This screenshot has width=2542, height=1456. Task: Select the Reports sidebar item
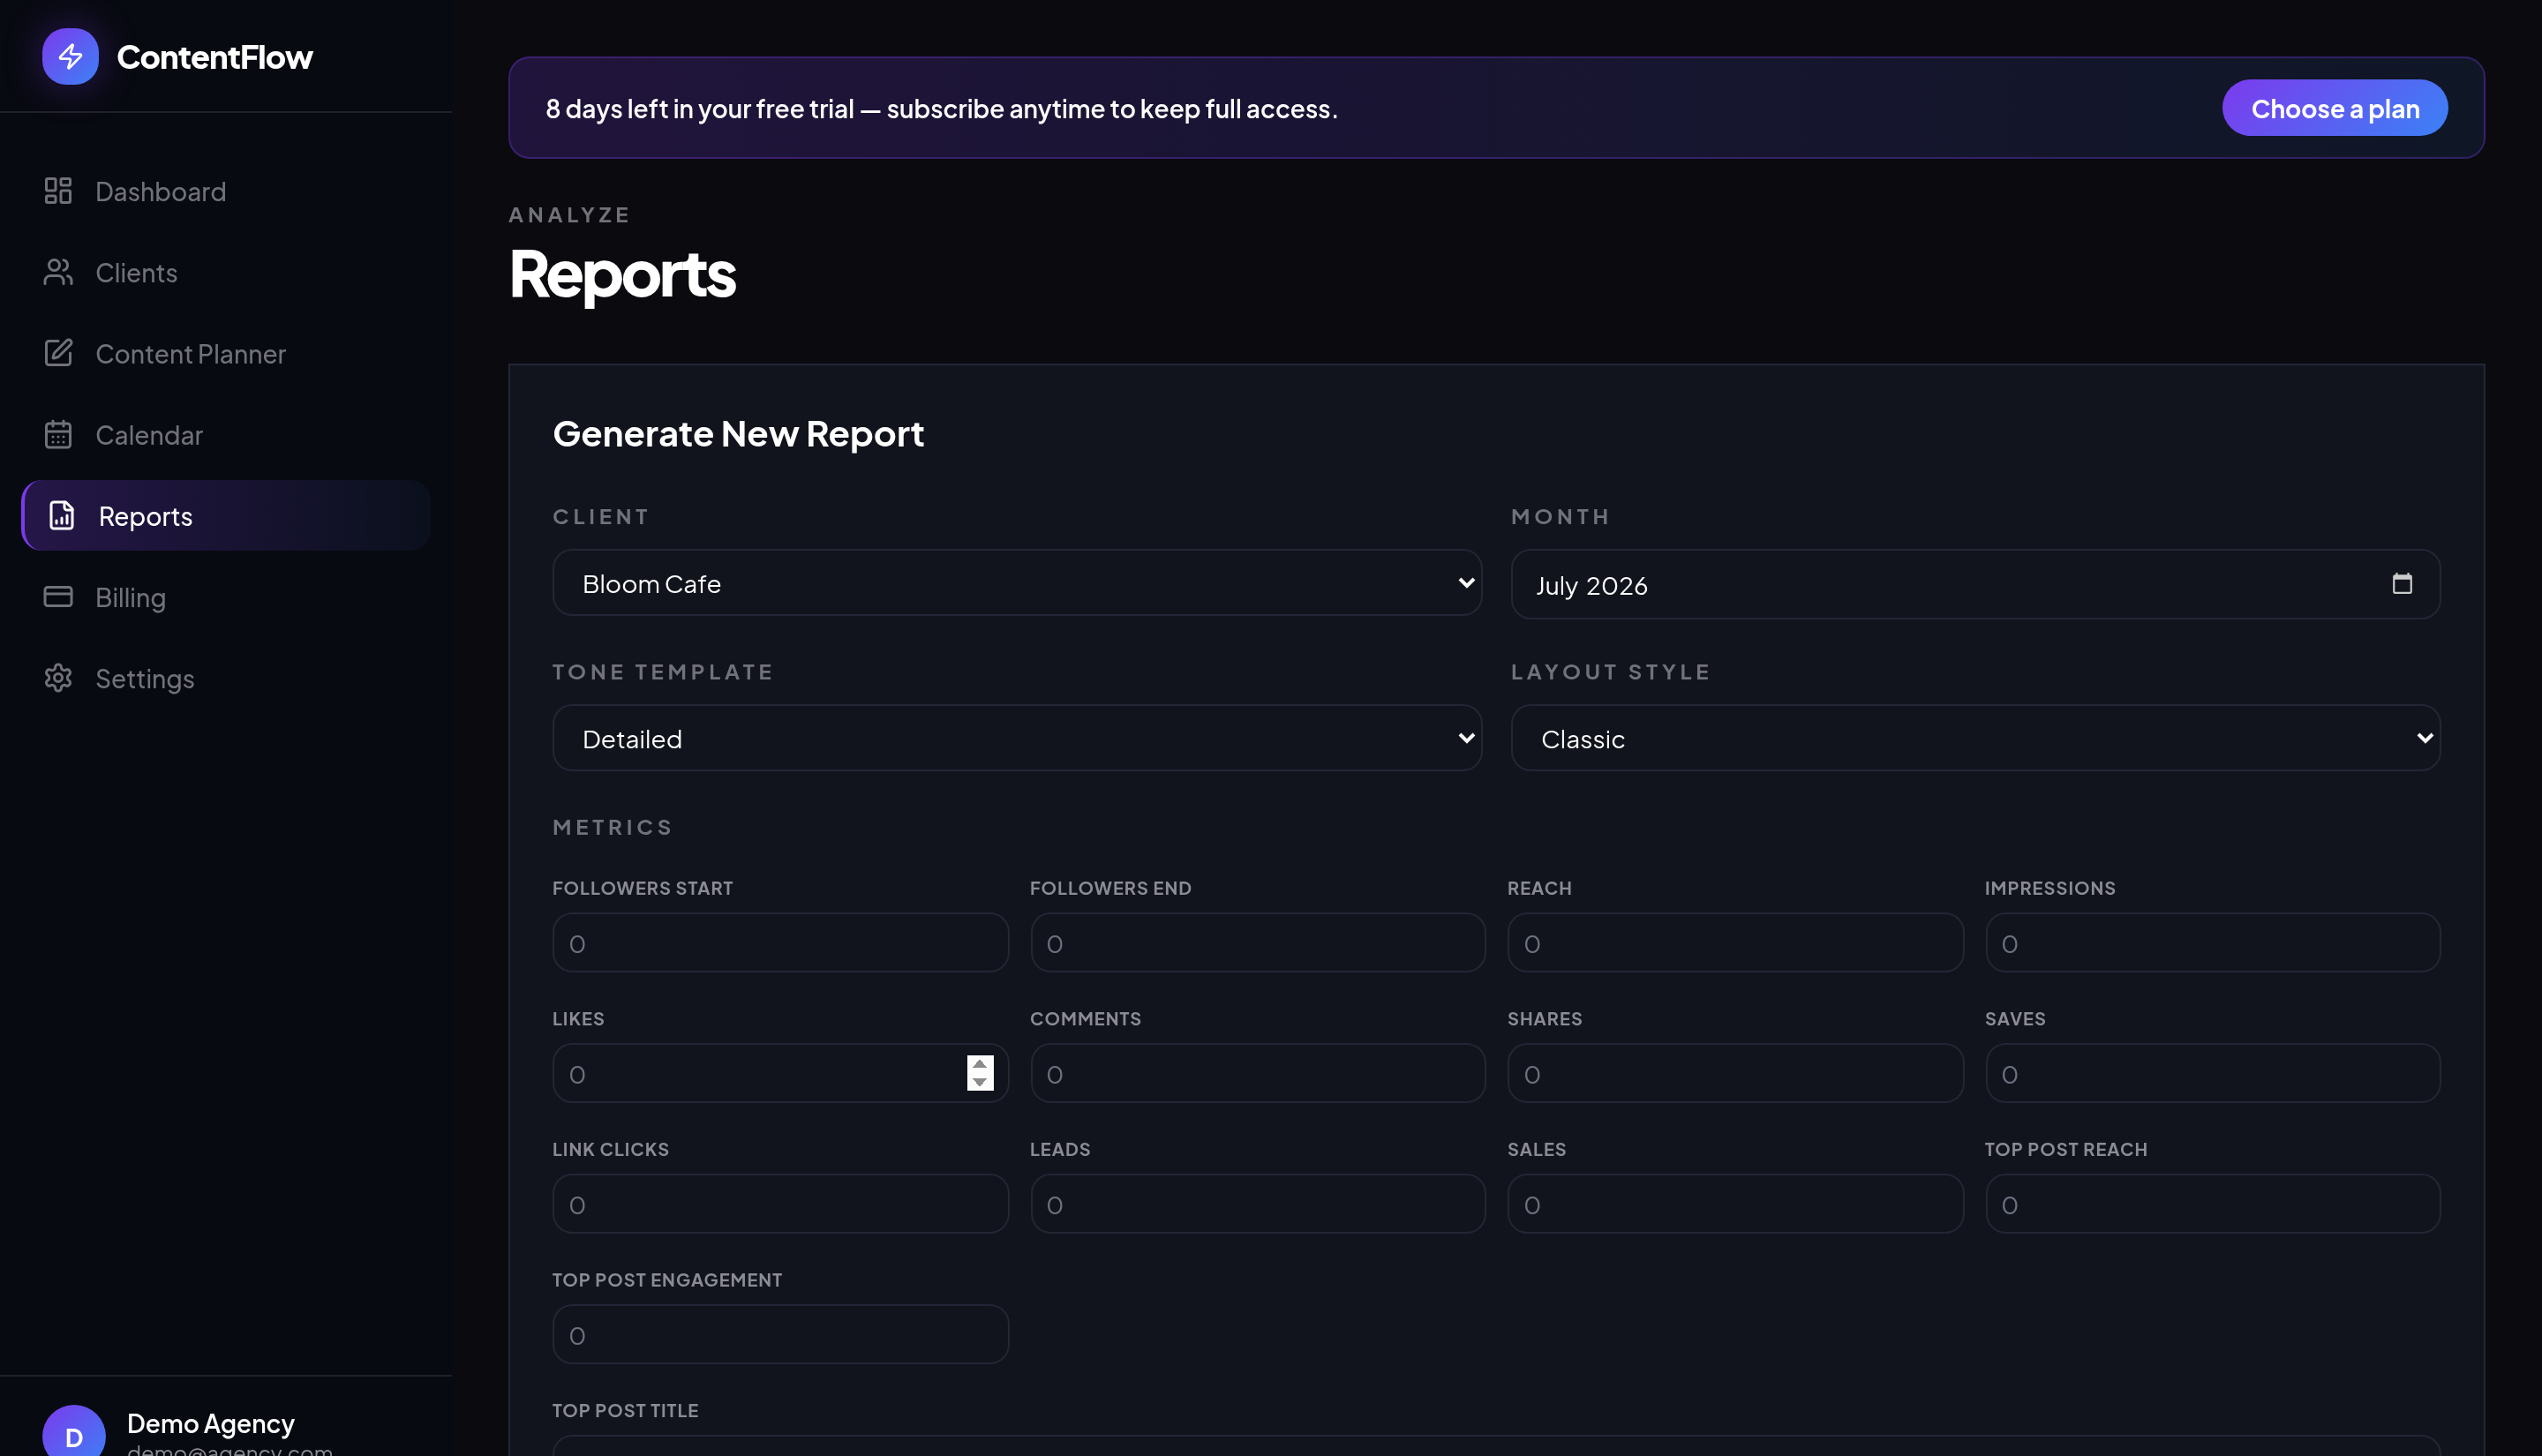tap(226, 515)
